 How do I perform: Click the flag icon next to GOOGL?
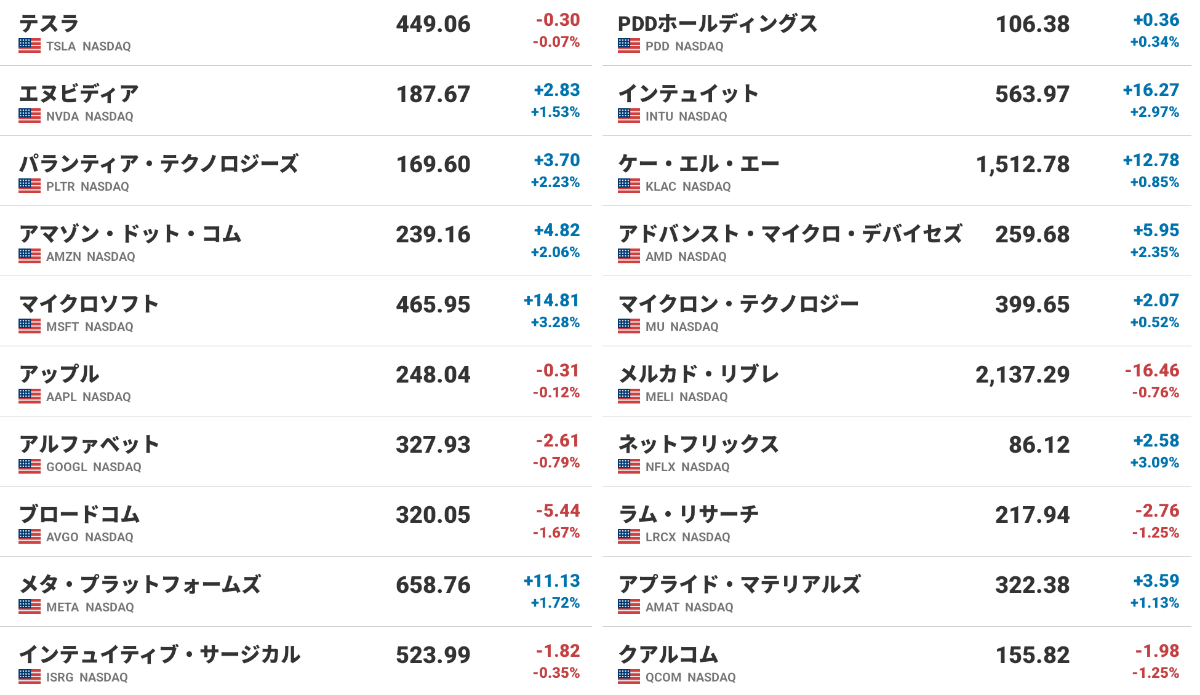pos(29,466)
